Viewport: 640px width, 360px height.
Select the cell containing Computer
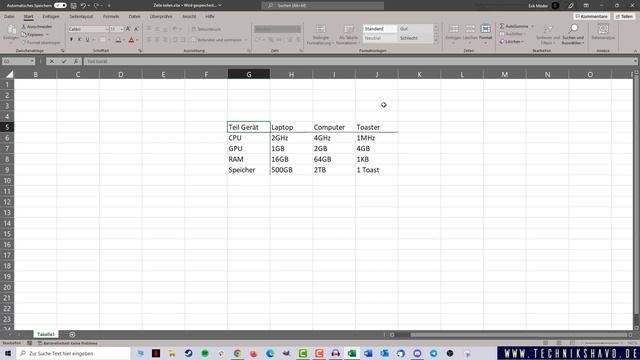pyautogui.click(x=334, y=127)
